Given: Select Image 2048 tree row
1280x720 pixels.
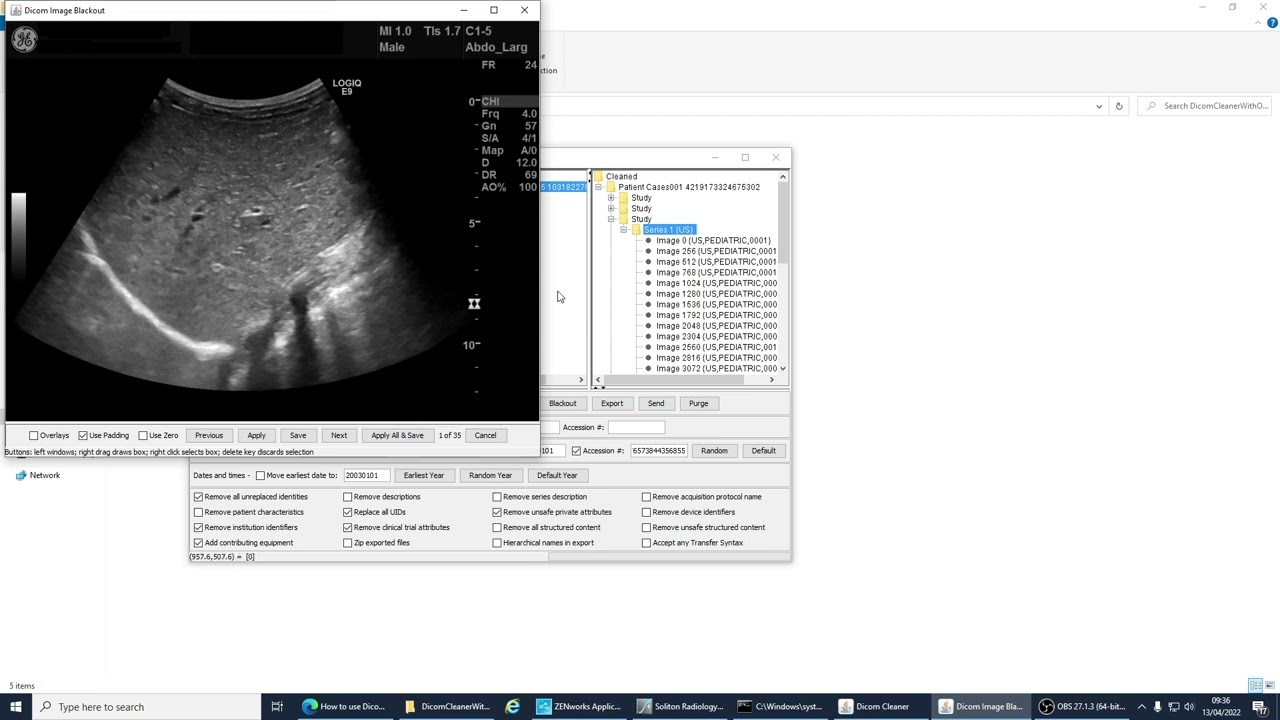Looking at the screenshot, I should coord(716,326).
